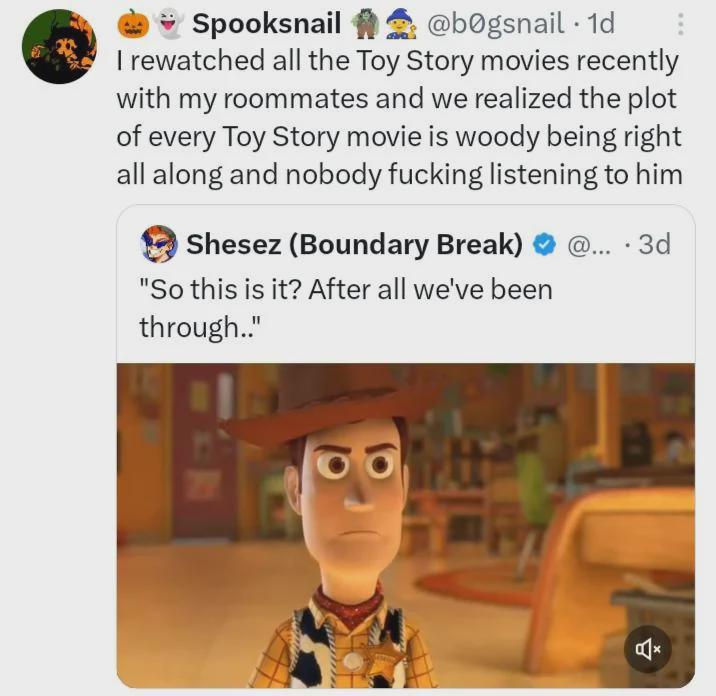Viewport: 716px width, 696px height.
Task: Click Shesez's verified blue checkmark badge
Action: point(543,244)
